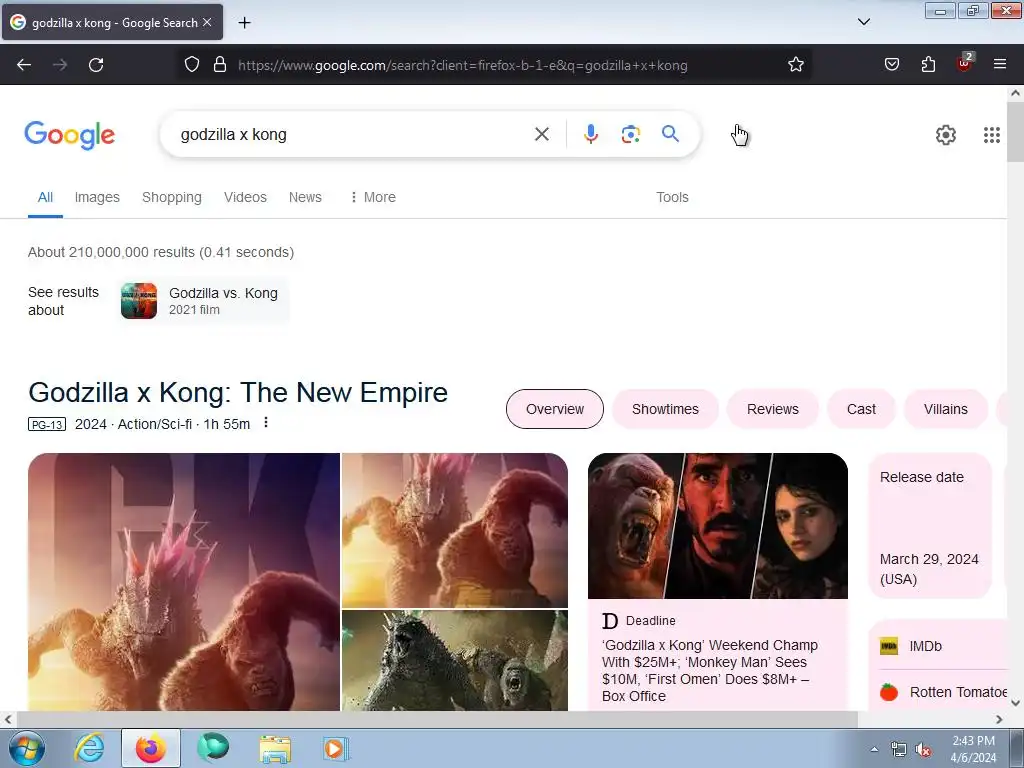Show hidden system tray icons arrow

click(874, 749)
